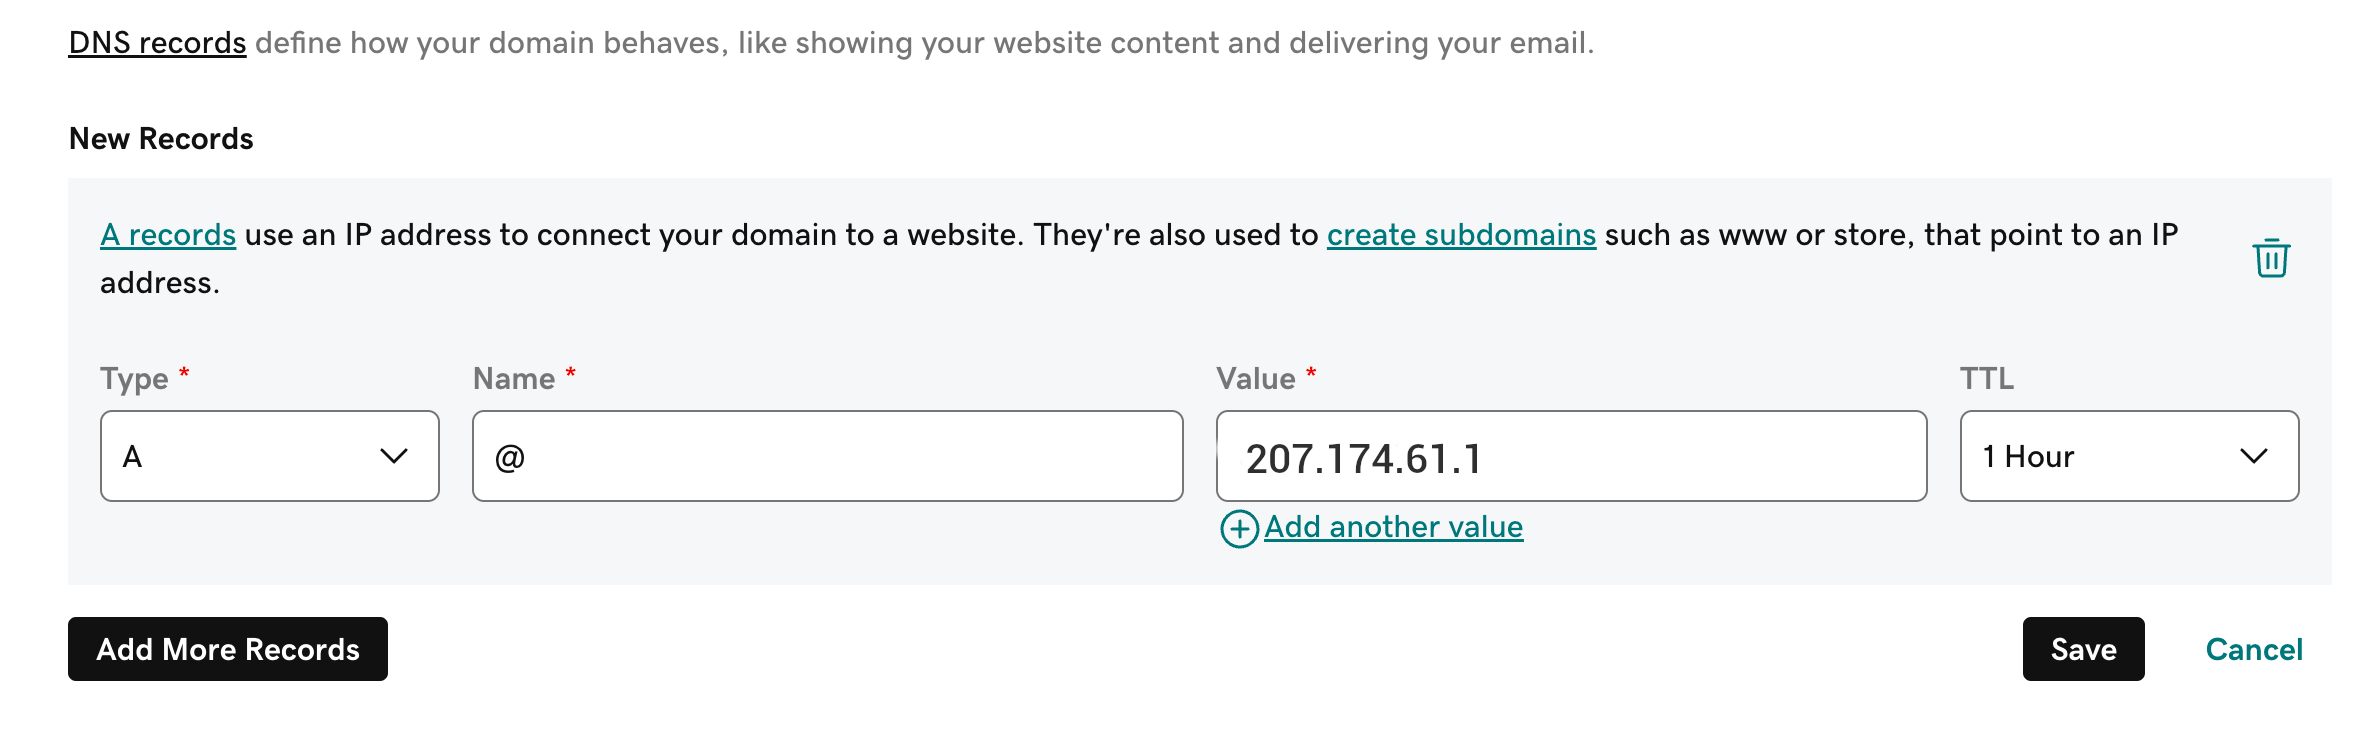Open the DNS records link
The image size is (2368, 750).
[x=157, y=43]
